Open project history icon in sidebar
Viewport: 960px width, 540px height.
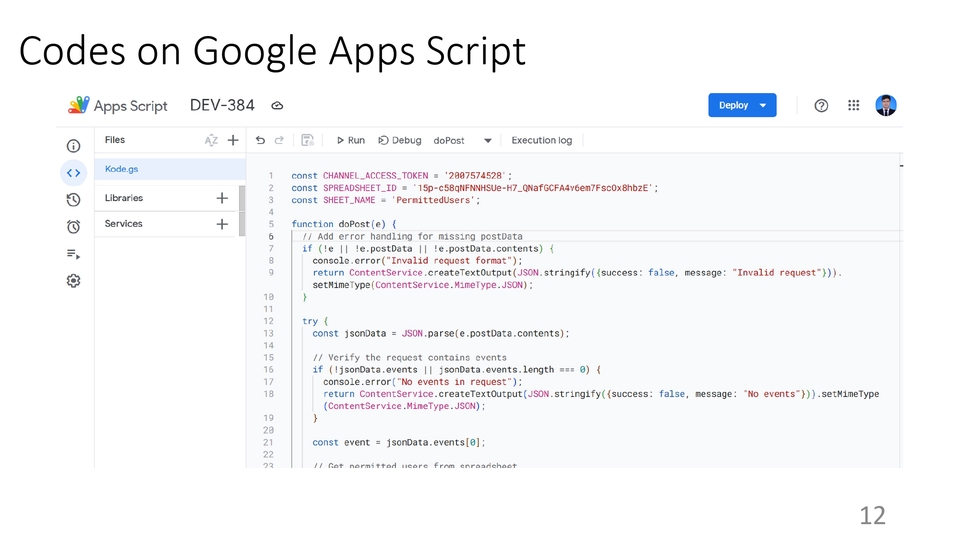click(x=73, y=200)
